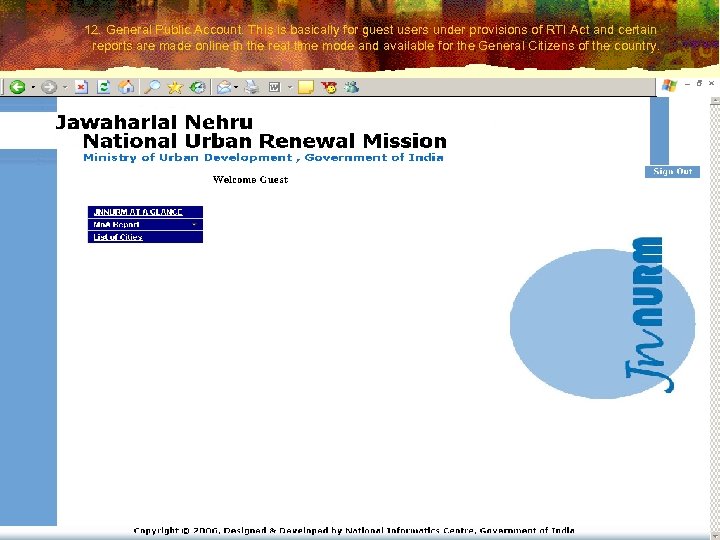Restore the browser window size
The width and height of the screenshot is (720, 540).
(x=699, y=83)
